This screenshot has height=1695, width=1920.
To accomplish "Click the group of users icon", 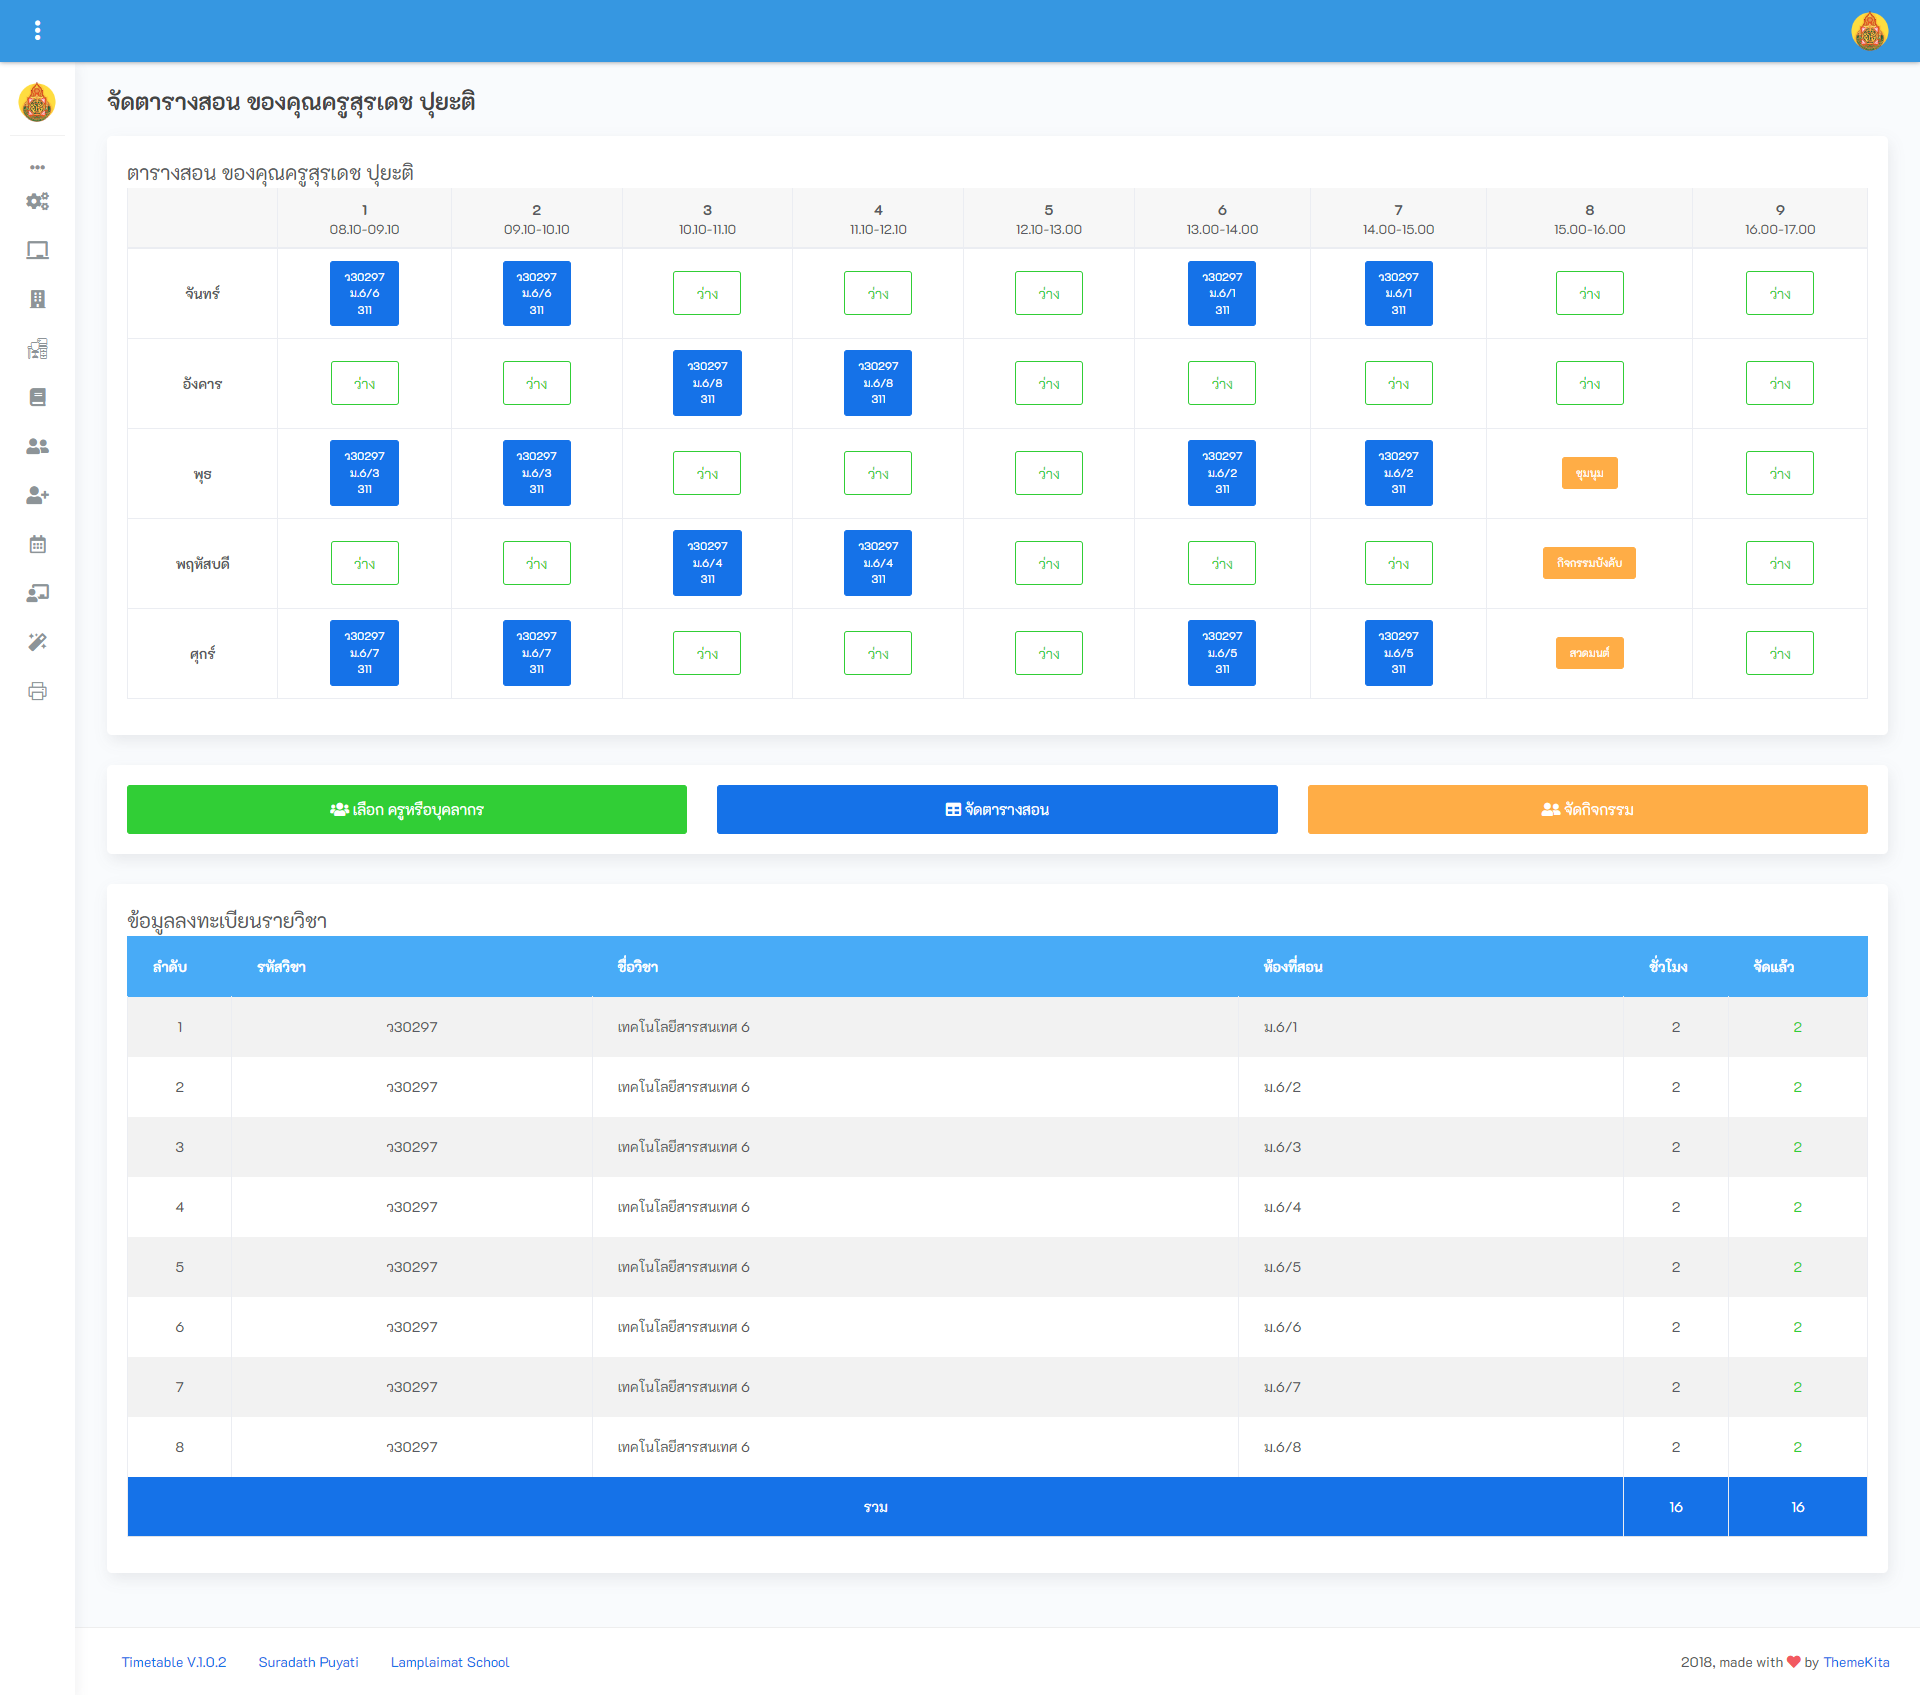I will tap(38, 447).
